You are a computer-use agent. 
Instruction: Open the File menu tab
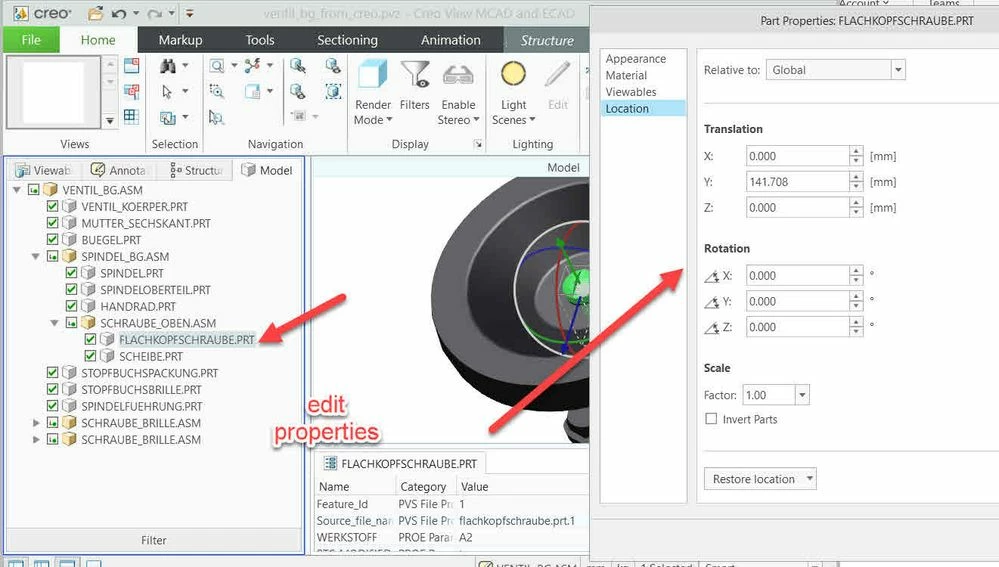click(31, 40)
